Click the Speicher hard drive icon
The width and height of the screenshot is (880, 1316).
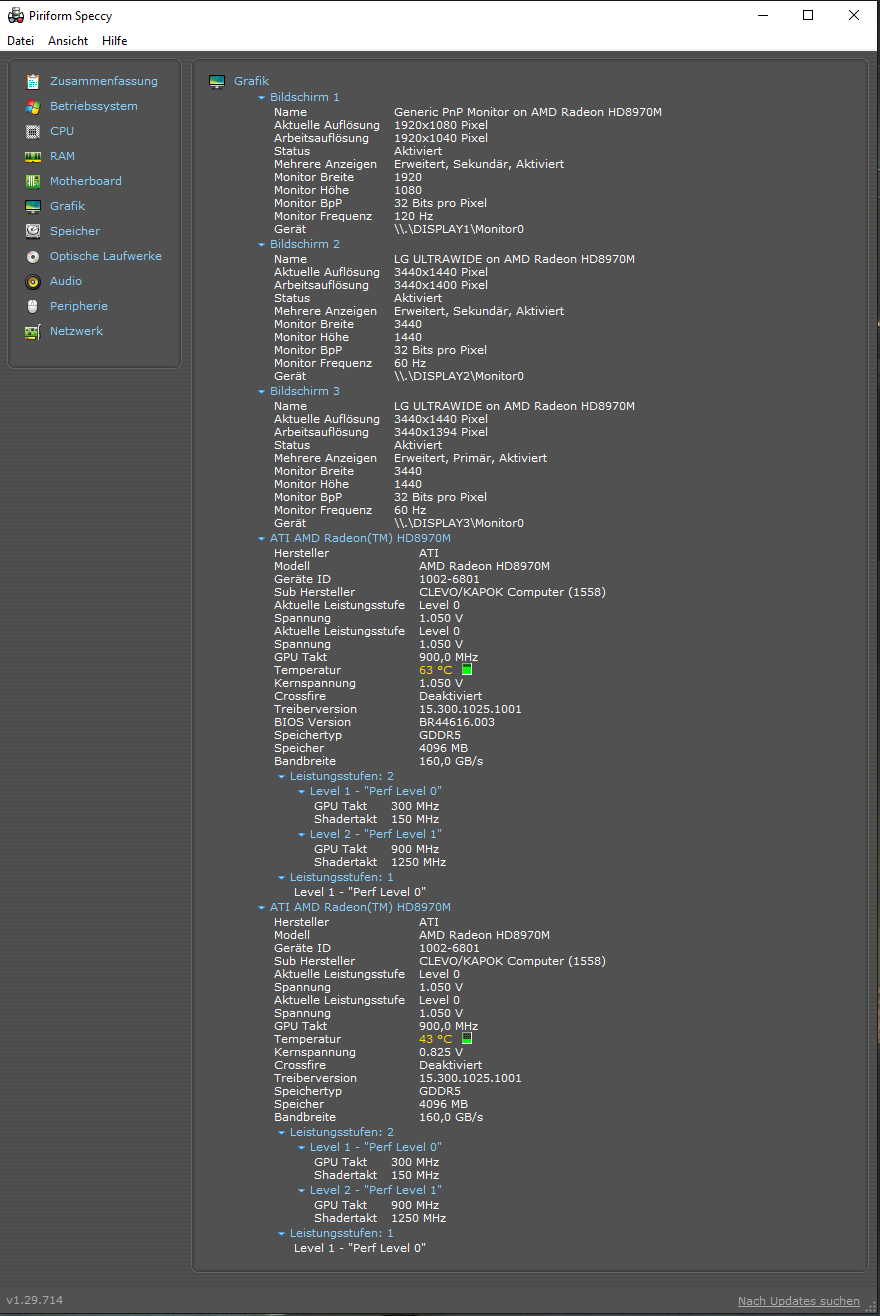[33, 231]
